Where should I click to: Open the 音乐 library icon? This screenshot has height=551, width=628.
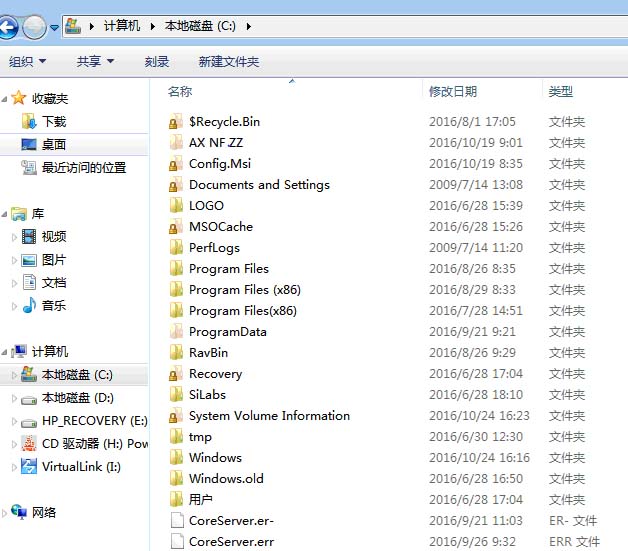click(29, 305)
